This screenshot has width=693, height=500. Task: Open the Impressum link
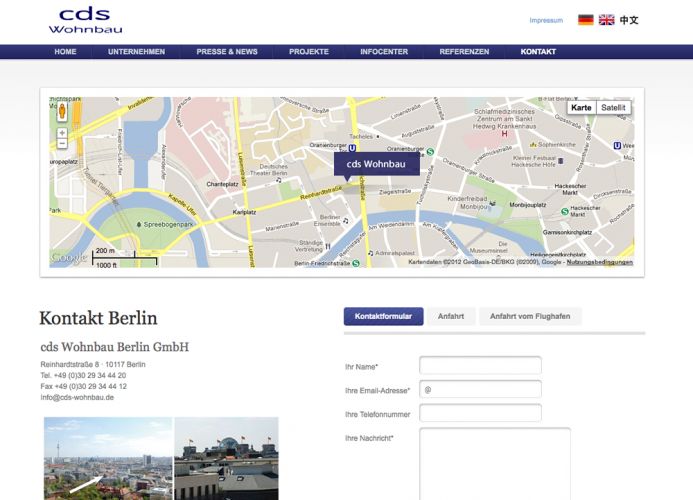click(x=546, y=20)
